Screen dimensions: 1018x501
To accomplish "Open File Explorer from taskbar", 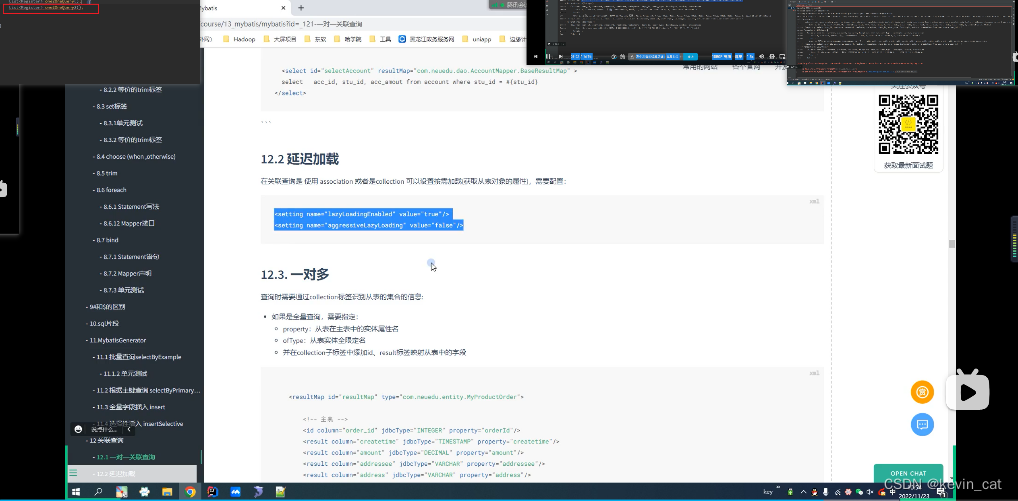I will 167,491.
